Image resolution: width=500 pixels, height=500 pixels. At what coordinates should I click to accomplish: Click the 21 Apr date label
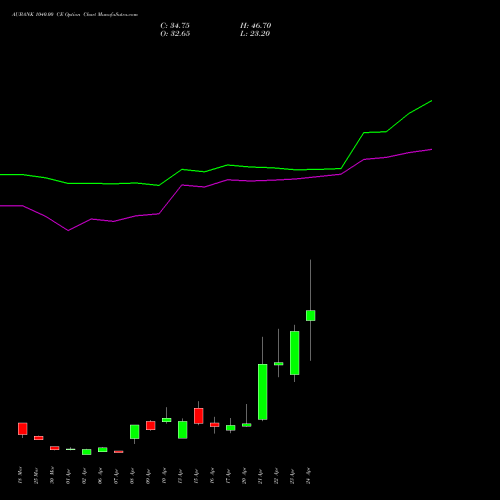point(261,476)
